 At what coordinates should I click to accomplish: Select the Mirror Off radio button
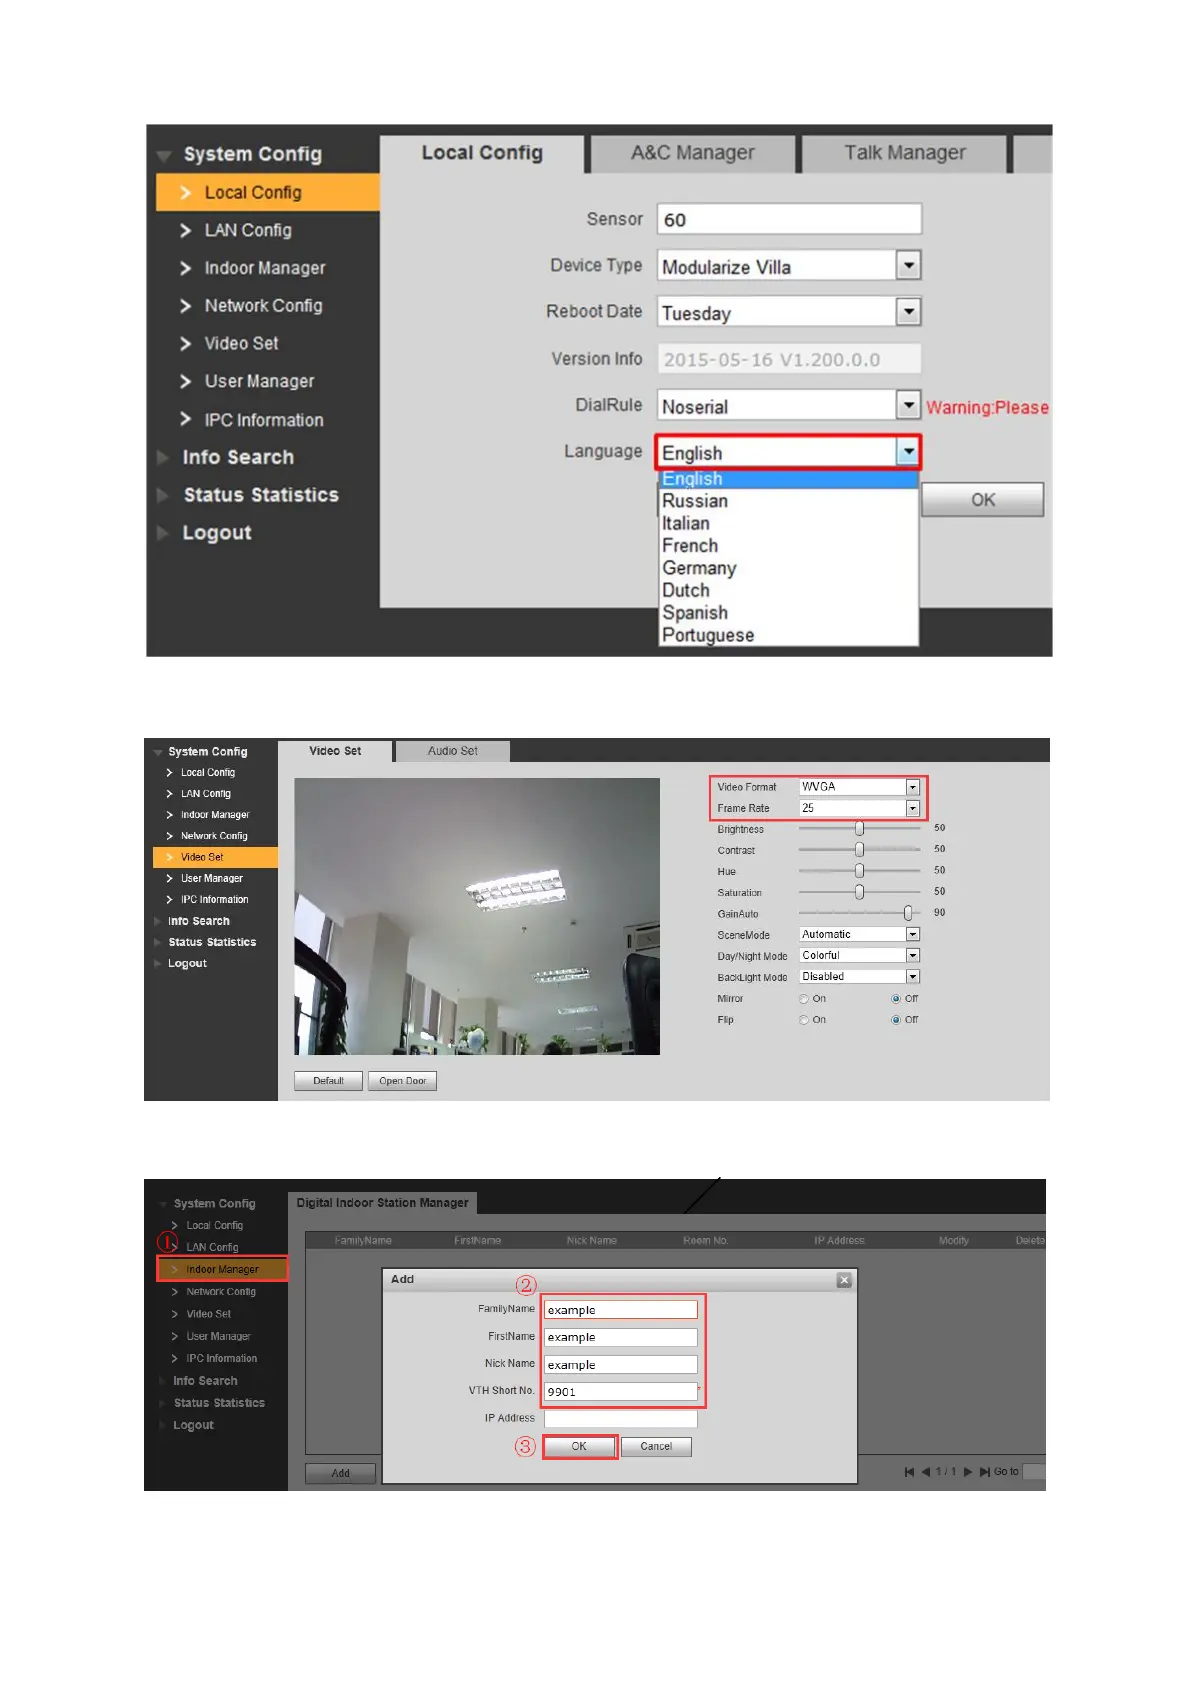(x=896, y=999)
